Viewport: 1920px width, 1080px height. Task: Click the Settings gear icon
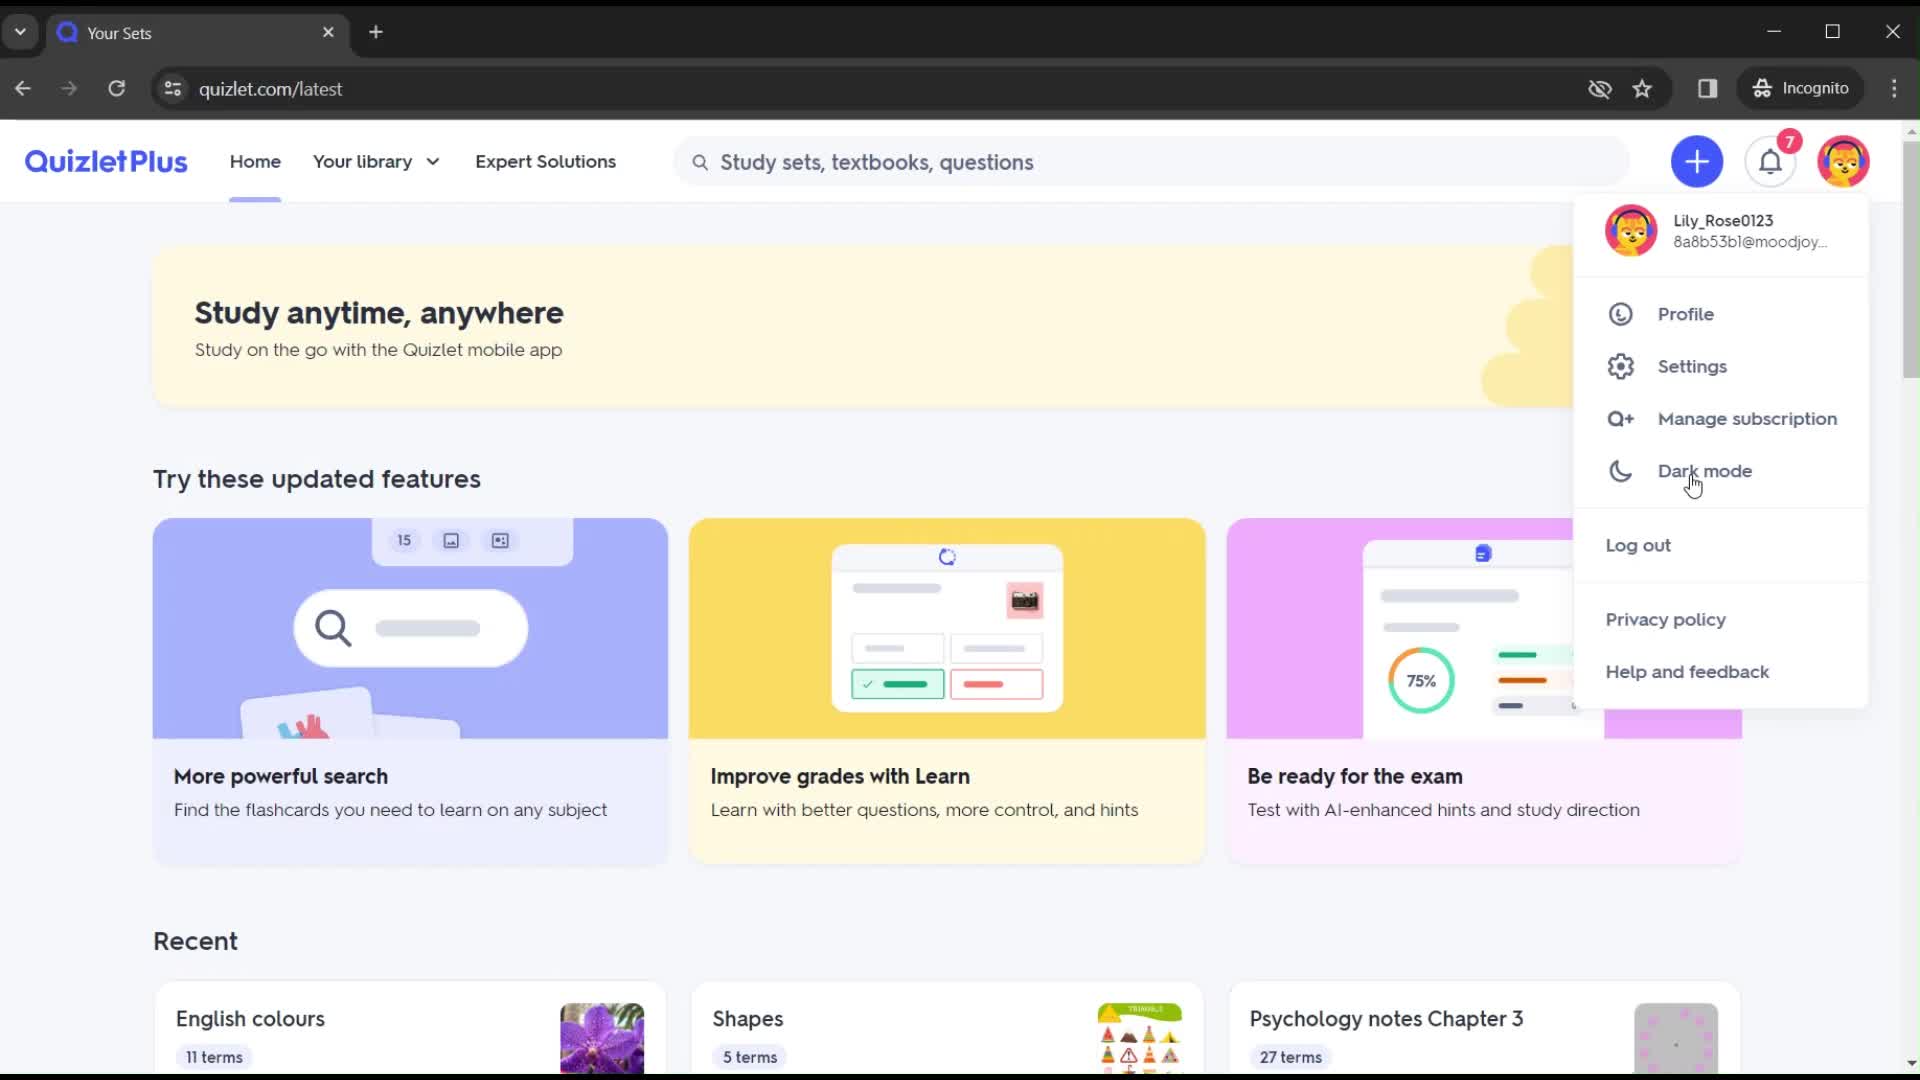pos(1619,365)
